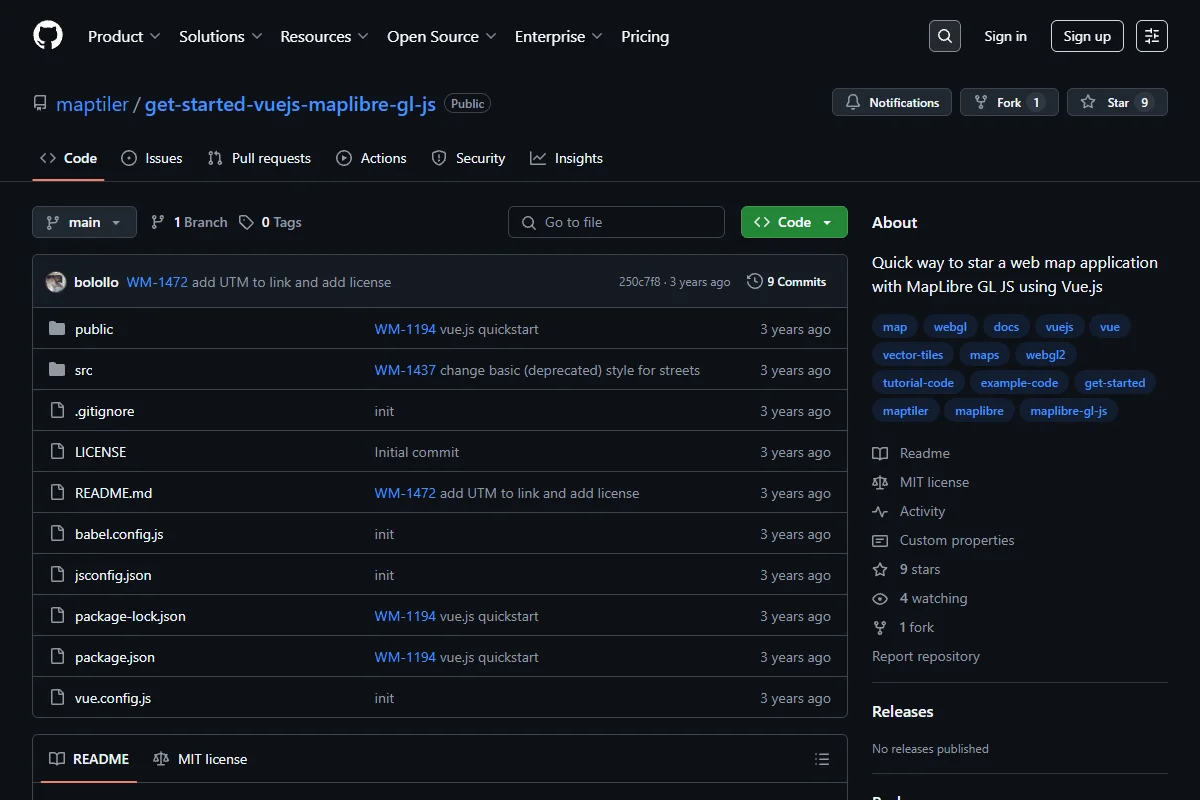Focus the Go to file search field
1200x800 pixels.
pos(616,222)
